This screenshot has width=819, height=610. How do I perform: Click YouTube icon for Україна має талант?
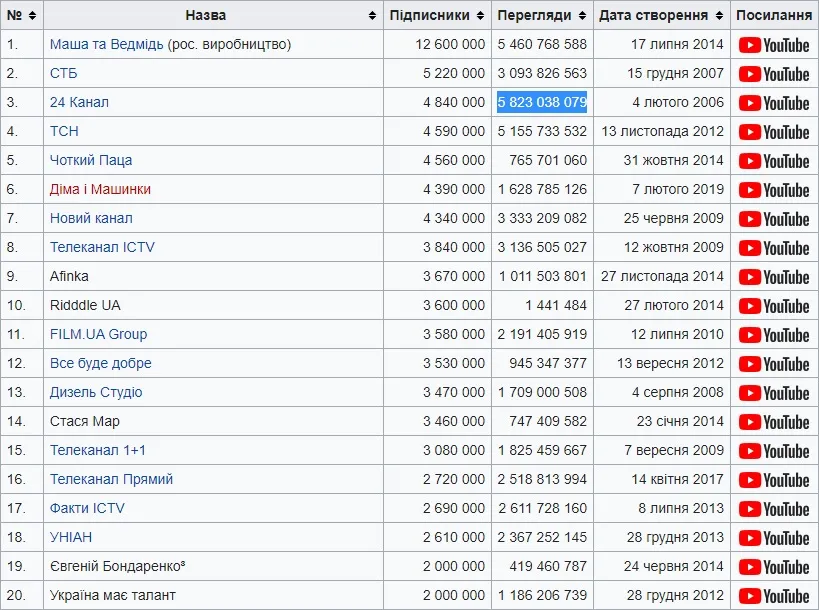pyautogui.click(x=774, y=596)
